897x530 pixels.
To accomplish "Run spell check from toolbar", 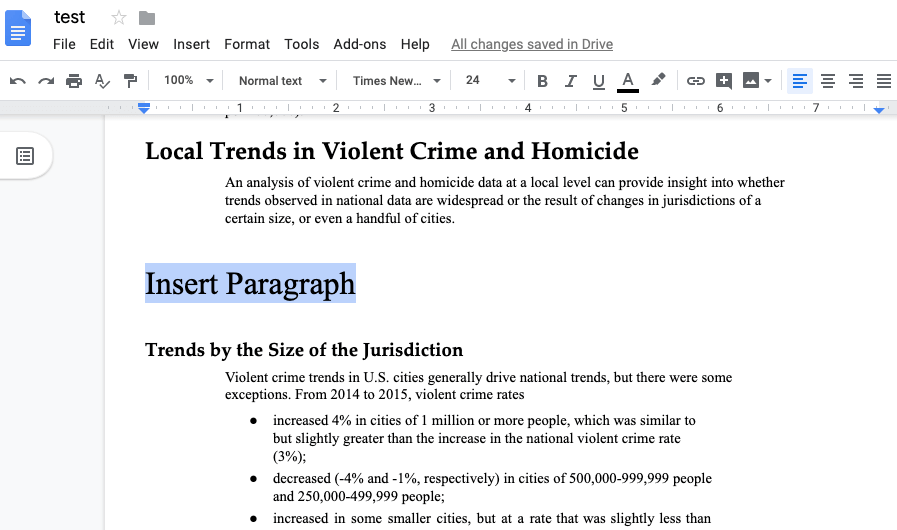I will point(102,81).
